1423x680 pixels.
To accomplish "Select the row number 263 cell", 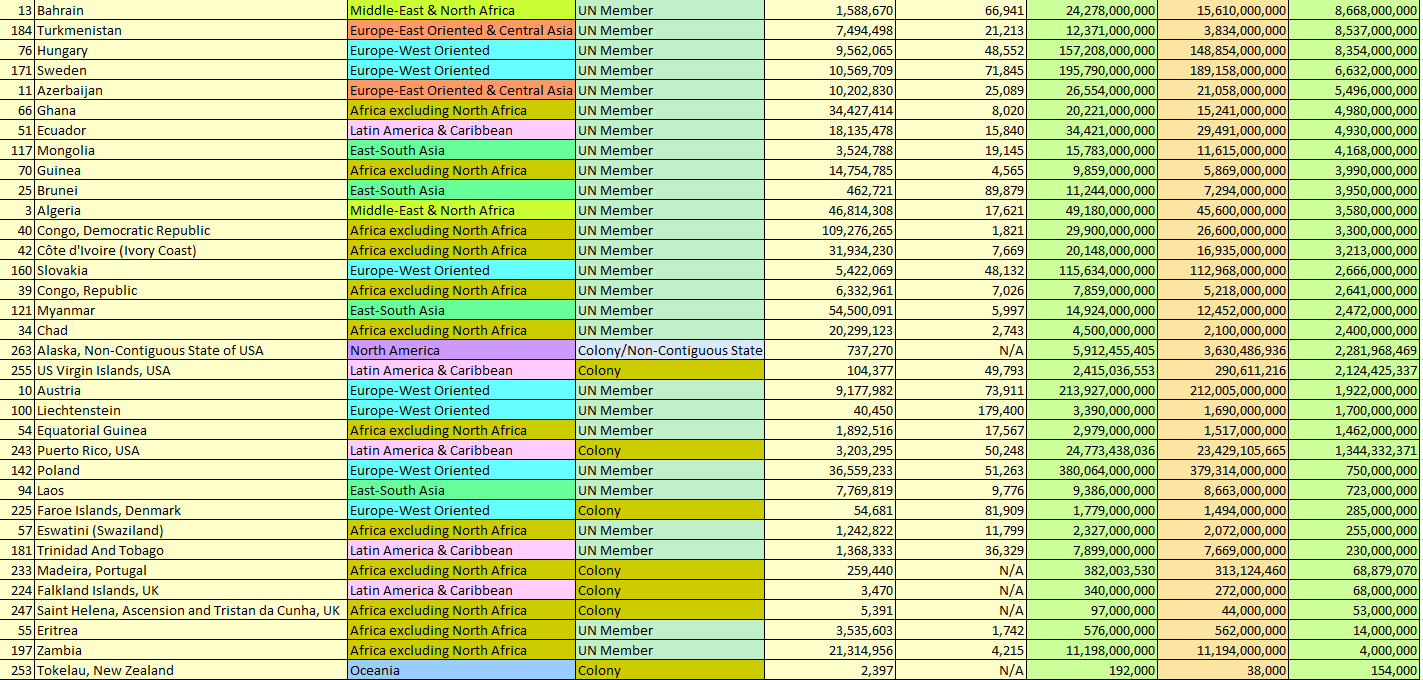I will point(18,350).
